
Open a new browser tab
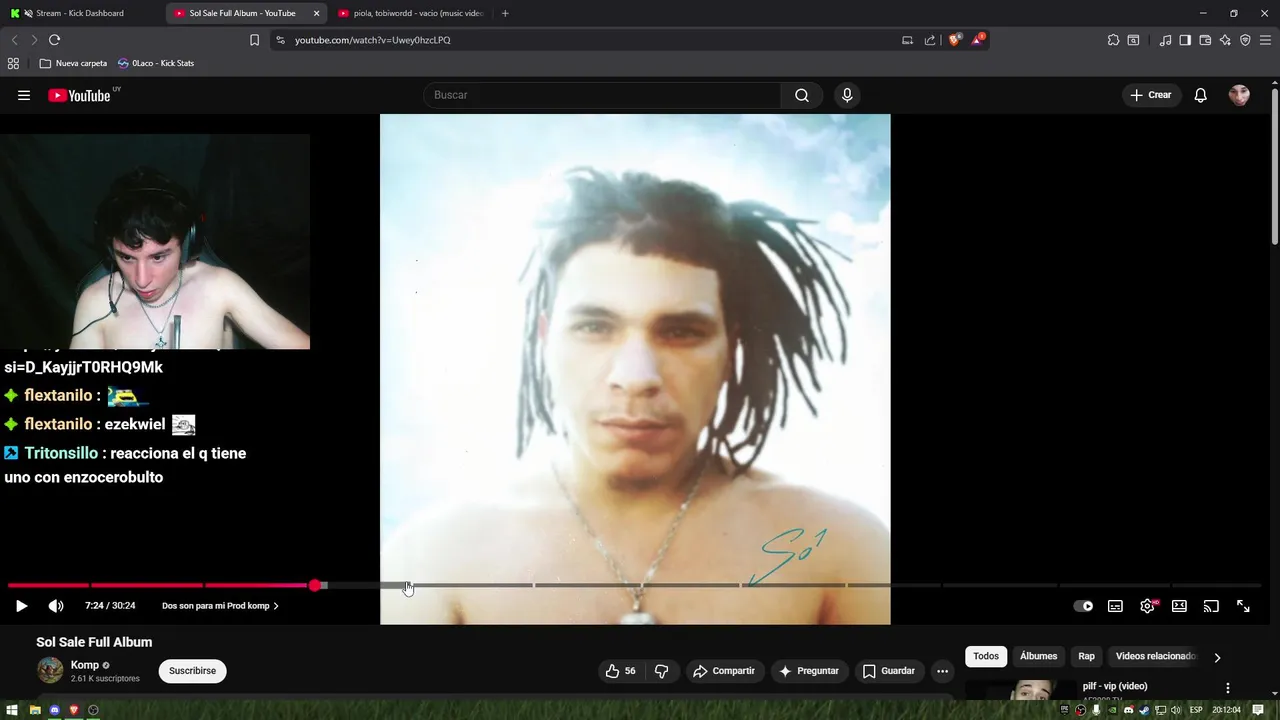[x=505, y=13]
